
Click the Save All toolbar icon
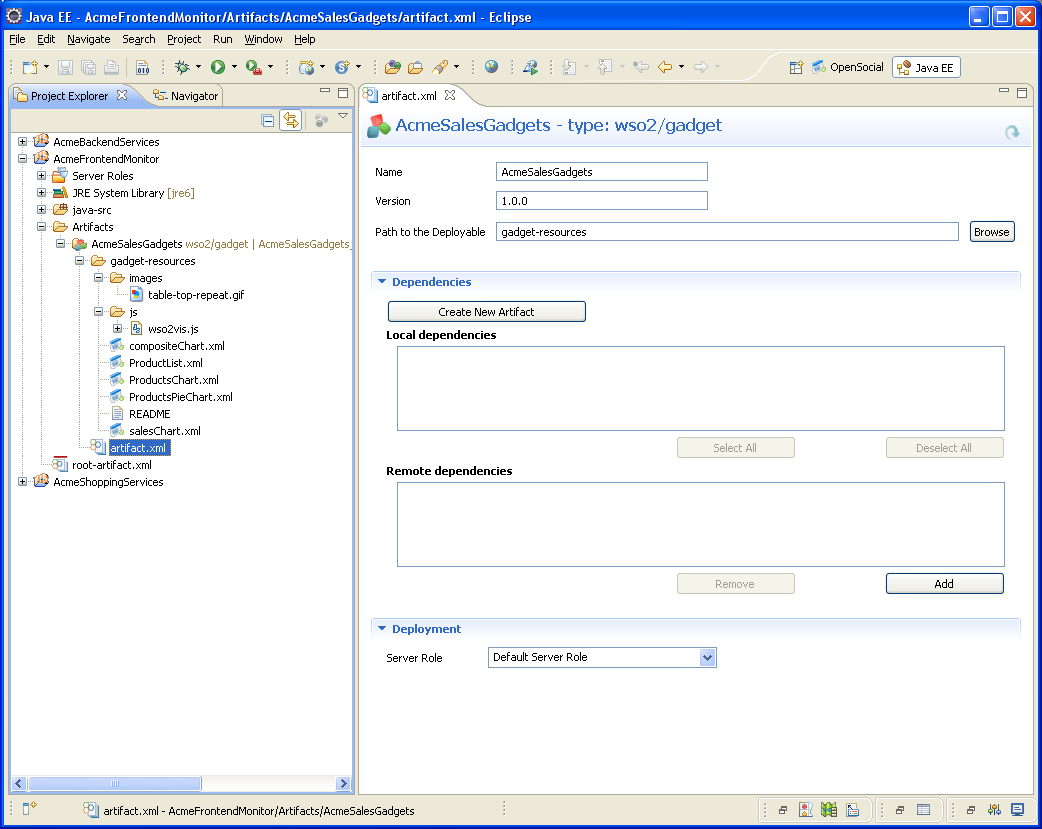(88, 67)
